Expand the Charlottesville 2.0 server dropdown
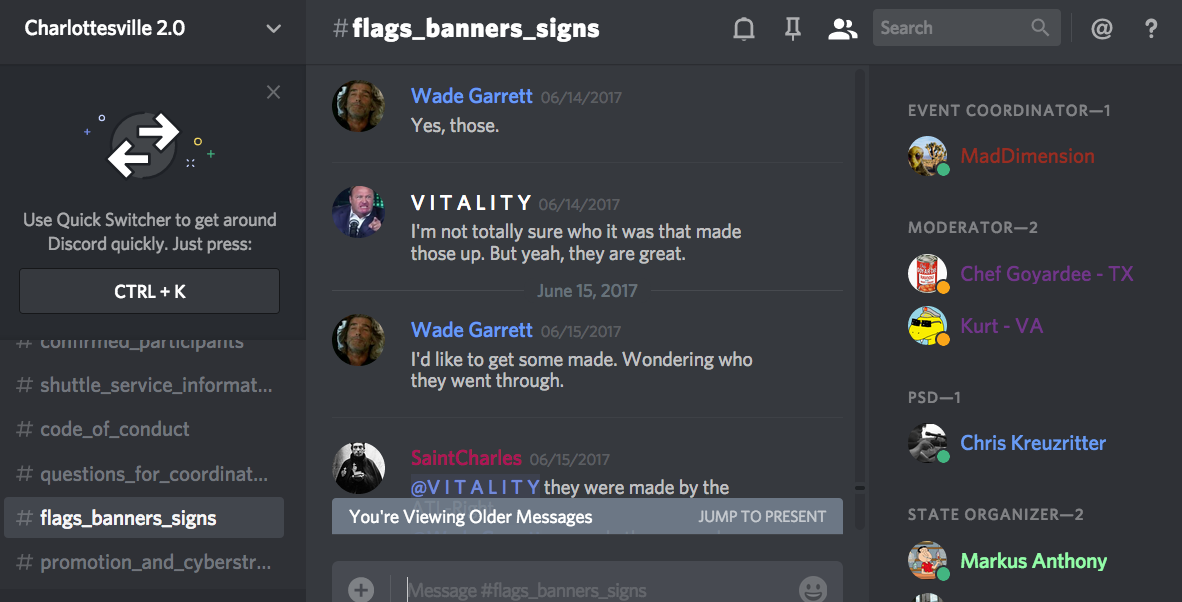 [x=274, y=29]
